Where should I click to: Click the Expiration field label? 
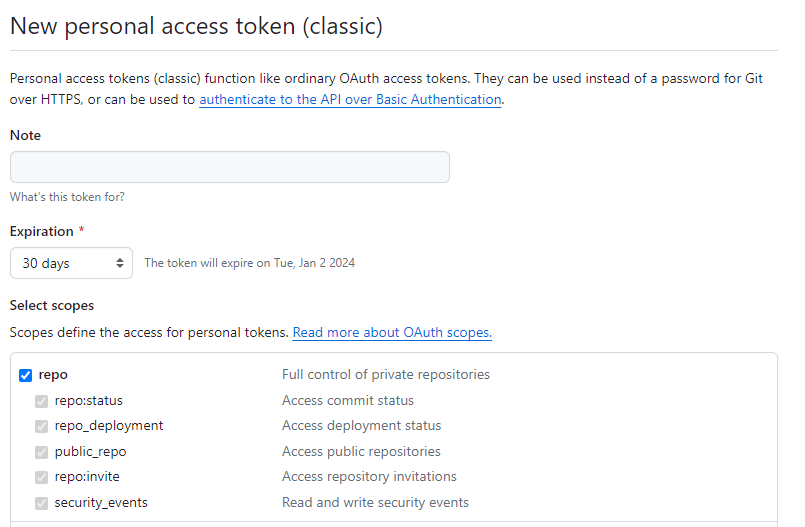(42, 231)
